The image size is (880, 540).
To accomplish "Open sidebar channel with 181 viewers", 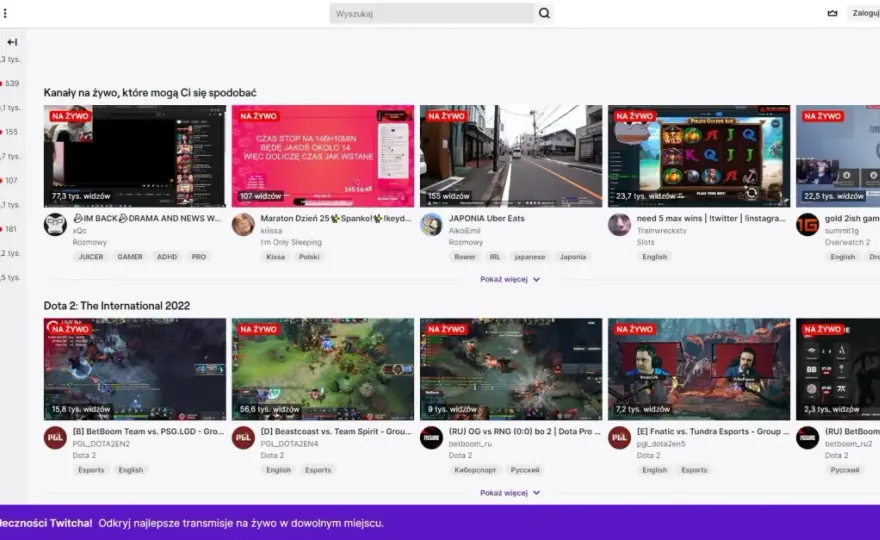I will click(10, 229).
